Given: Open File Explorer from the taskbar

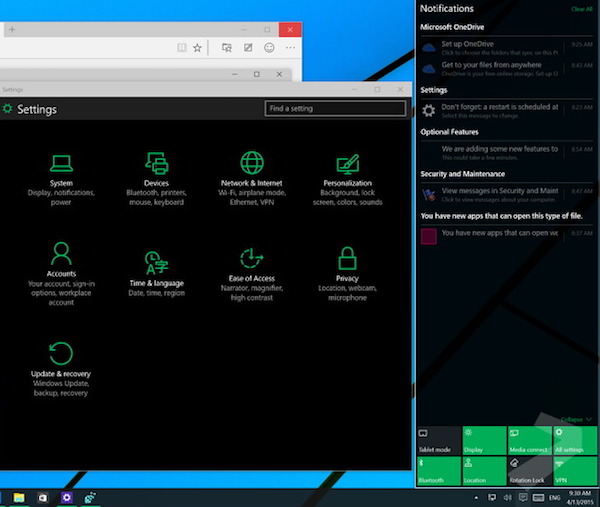Looking at the screenshot, I should [x=19, y=497].
